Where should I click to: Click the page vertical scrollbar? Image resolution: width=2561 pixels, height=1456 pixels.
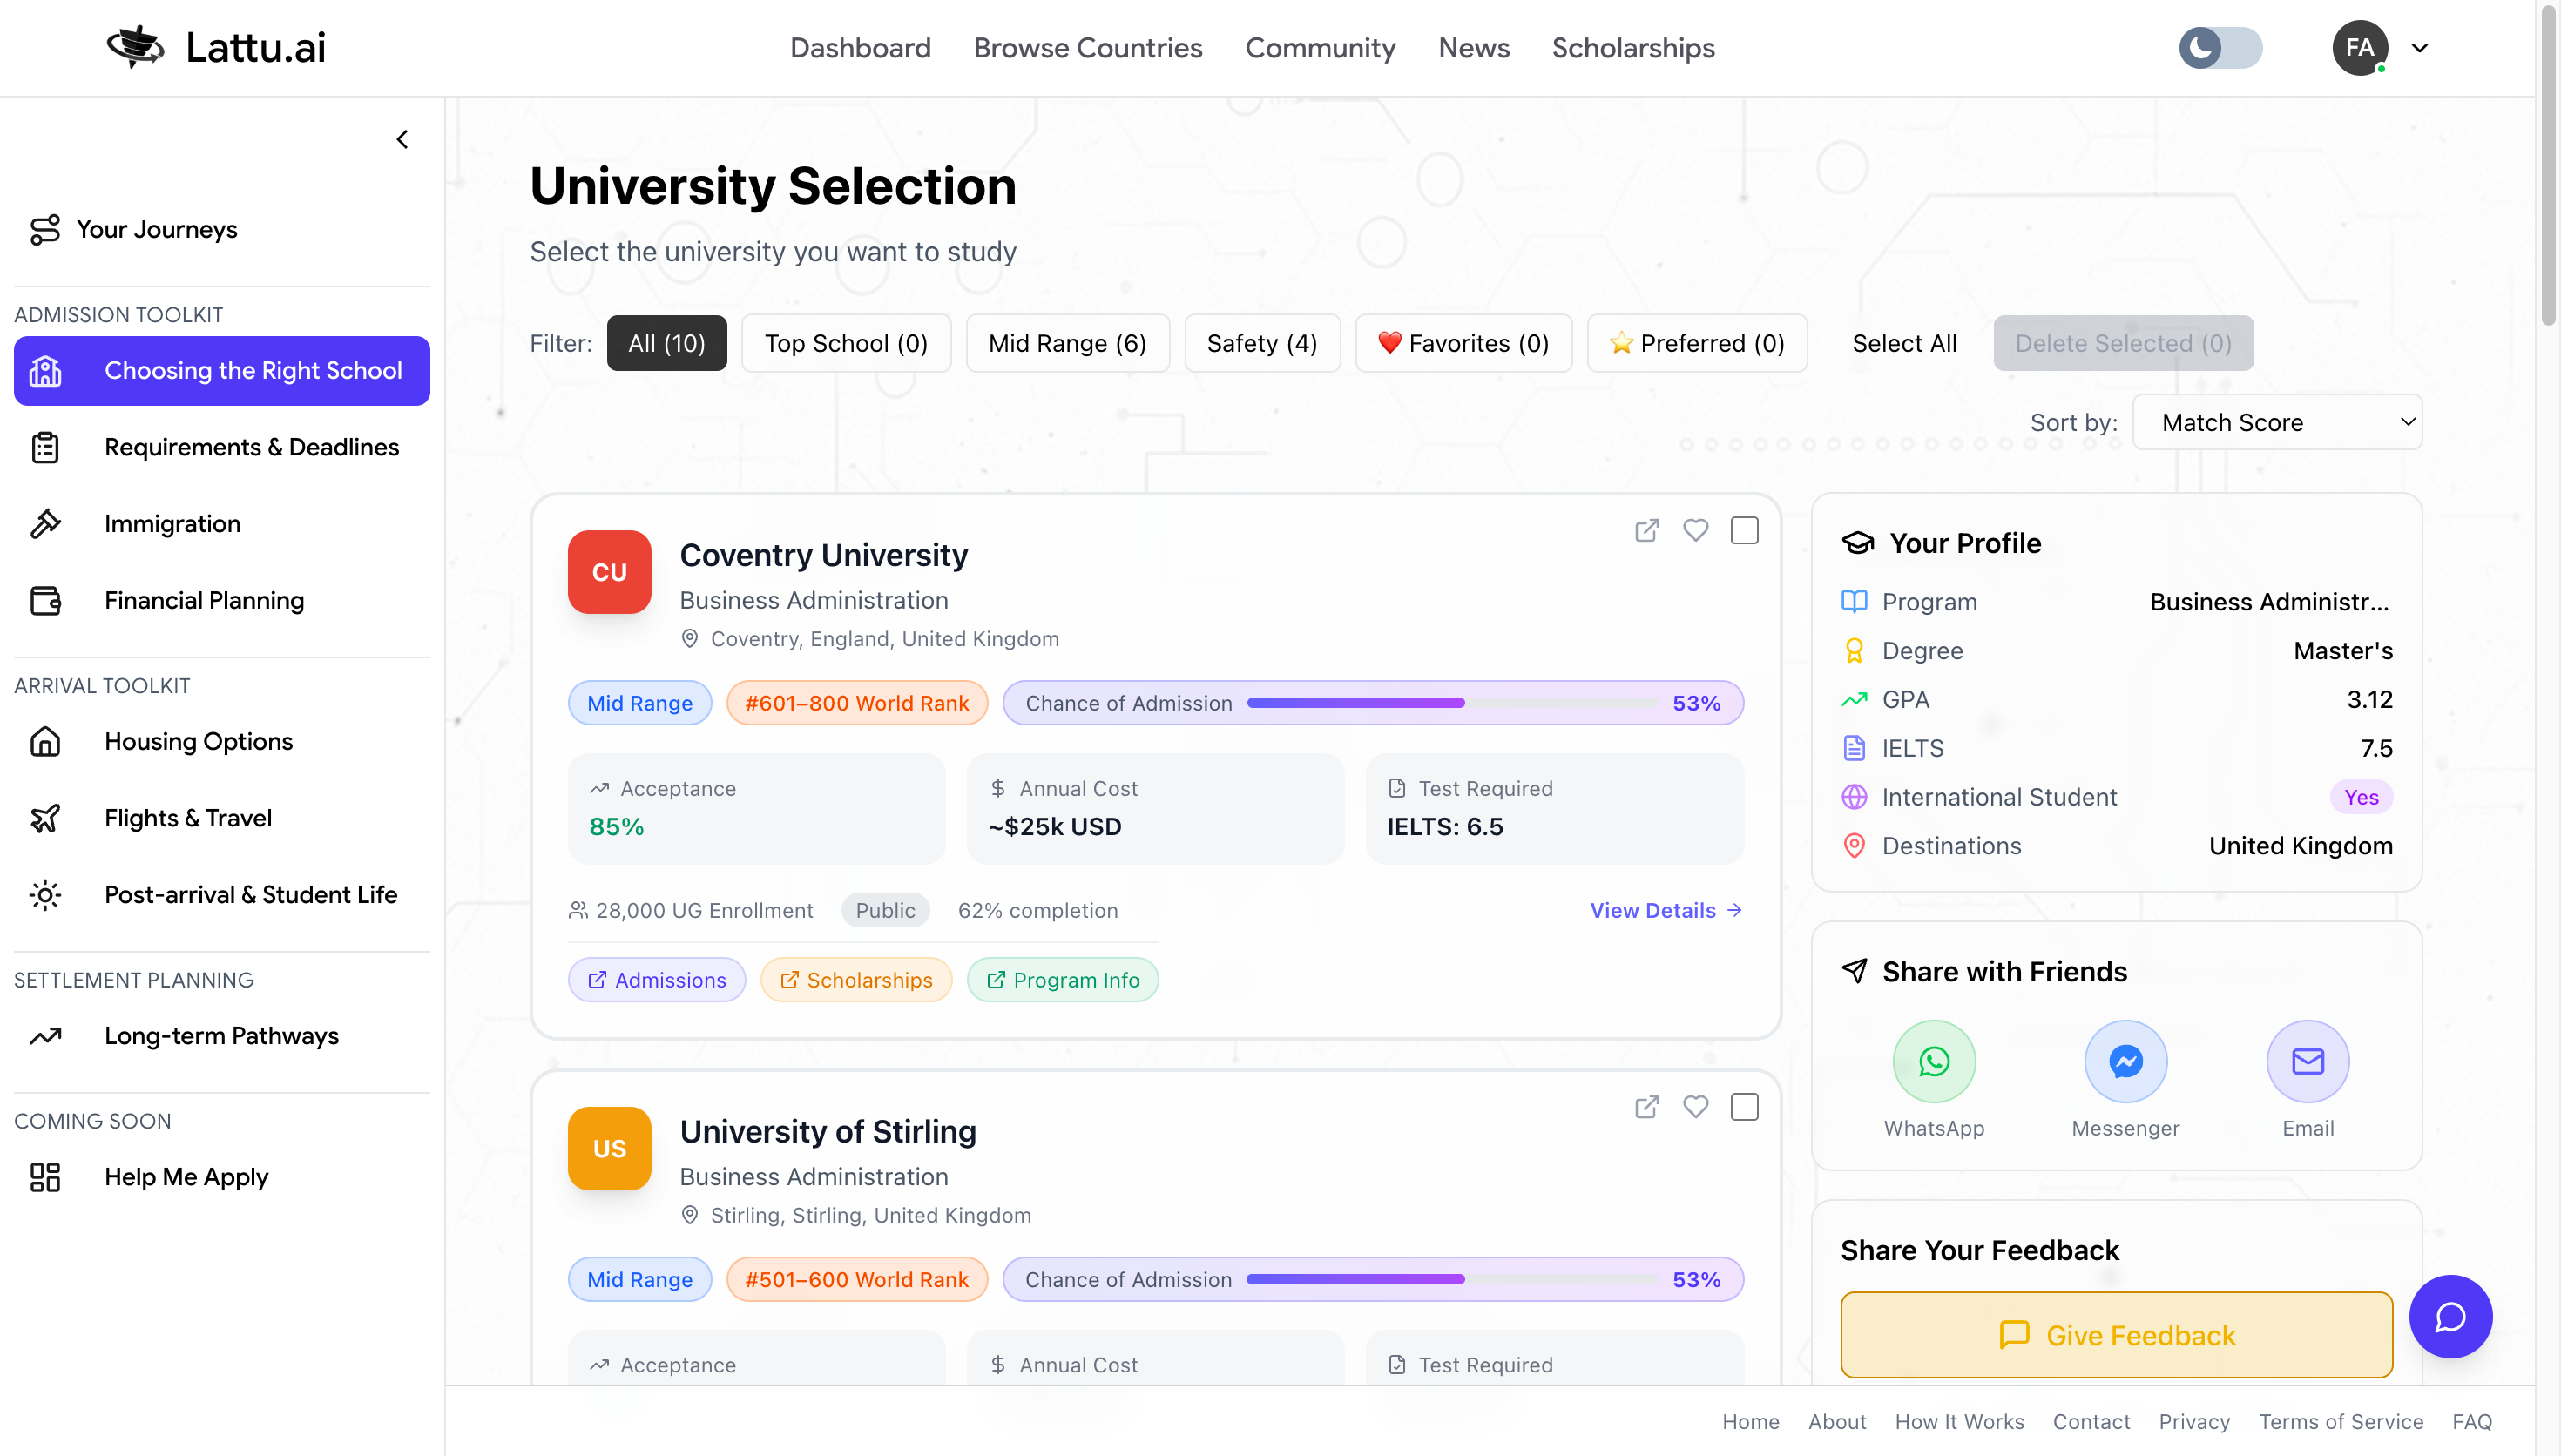coord(2548,165)
